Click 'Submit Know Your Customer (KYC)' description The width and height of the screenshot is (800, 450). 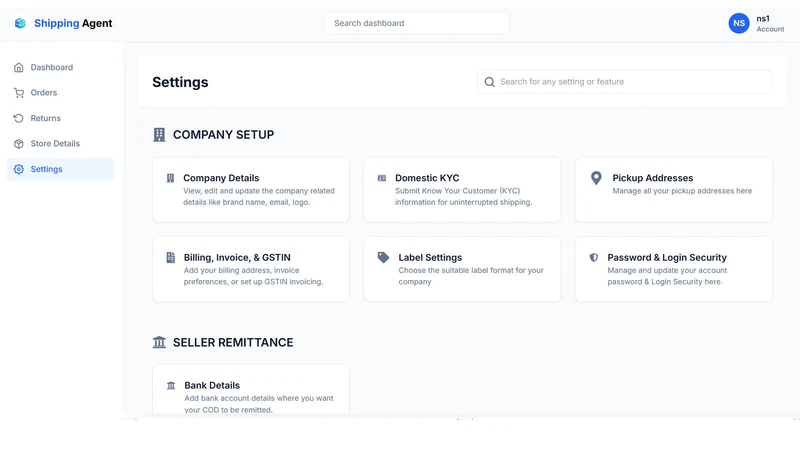(x=463, y=196)
